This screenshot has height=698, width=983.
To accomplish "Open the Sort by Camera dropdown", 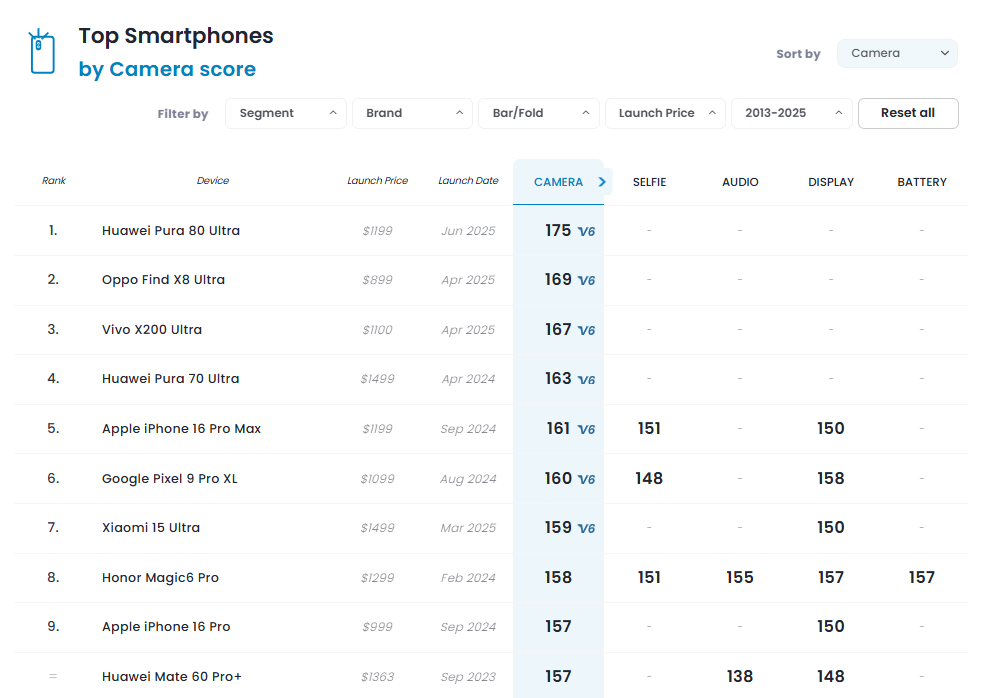I will tap(897, 53).
